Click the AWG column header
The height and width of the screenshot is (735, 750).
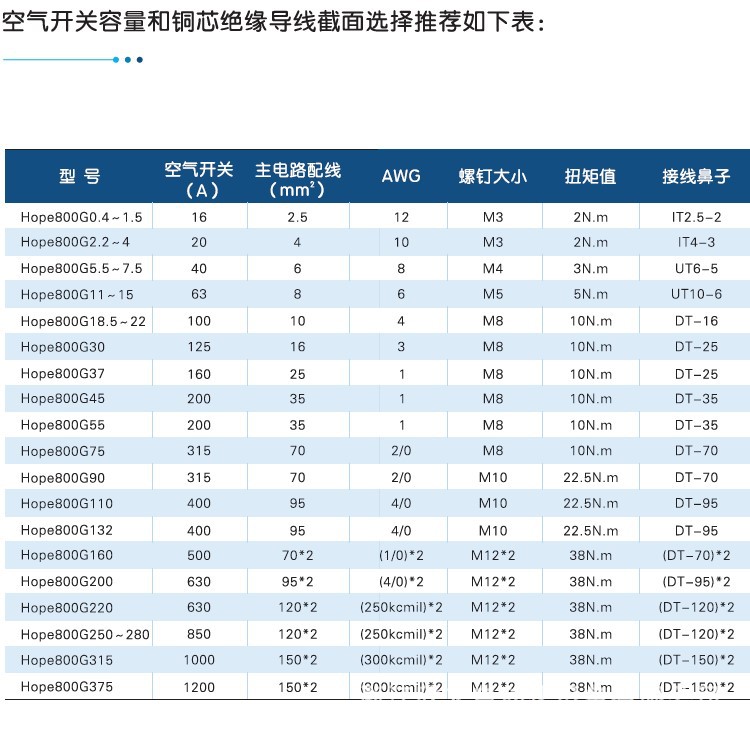tap(401, 177)
